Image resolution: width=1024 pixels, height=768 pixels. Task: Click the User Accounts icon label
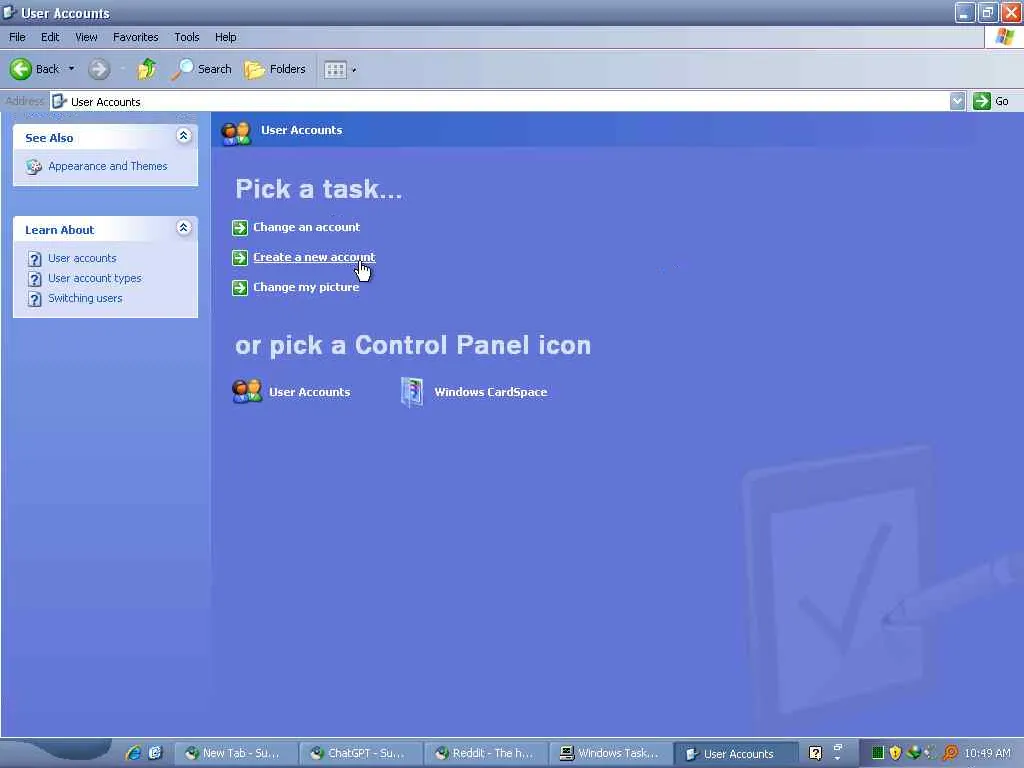[x=310, y=392]
